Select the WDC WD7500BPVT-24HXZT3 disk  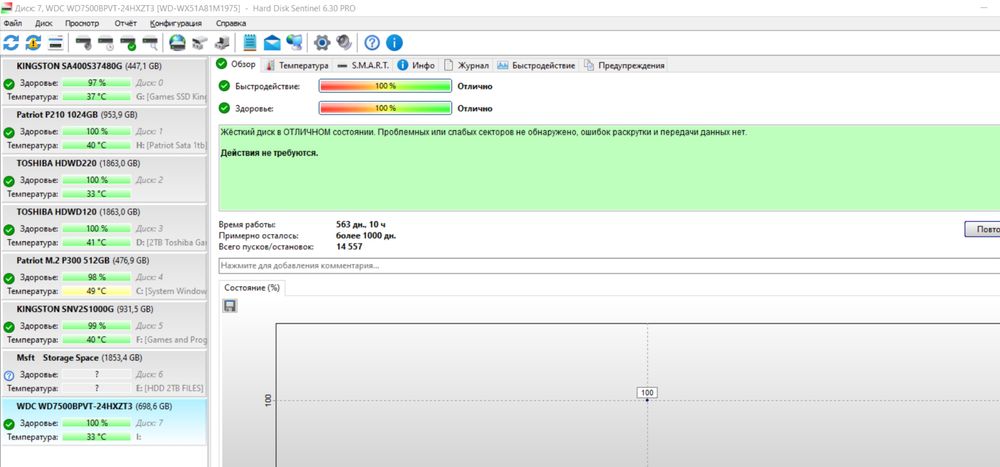click(x=105, y=422)
